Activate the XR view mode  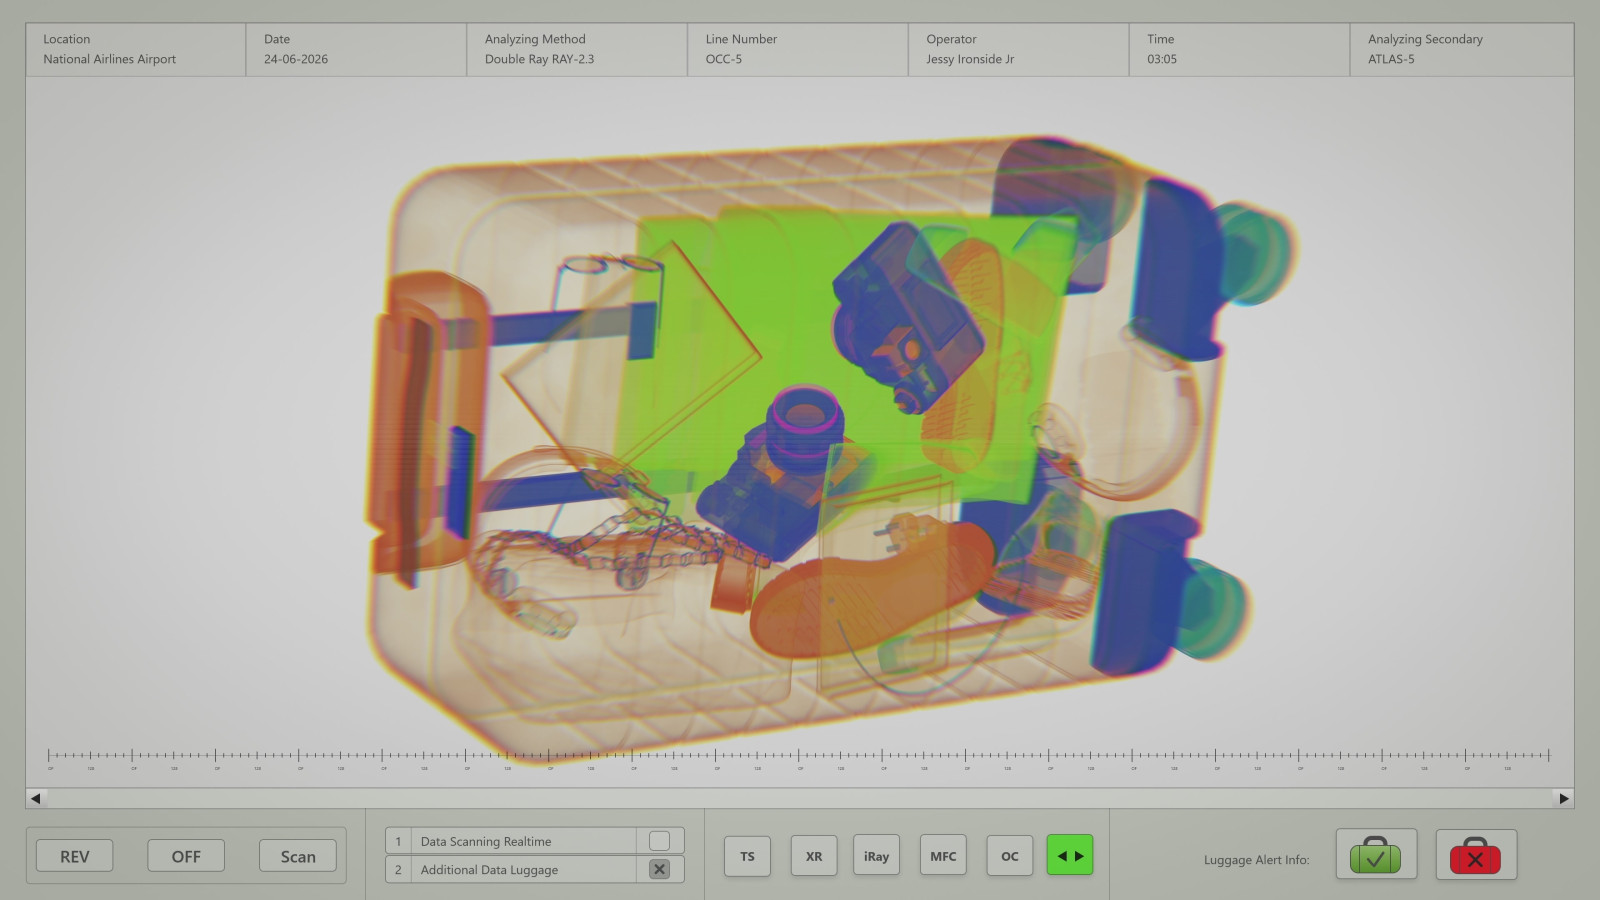[x=814, y=856]
